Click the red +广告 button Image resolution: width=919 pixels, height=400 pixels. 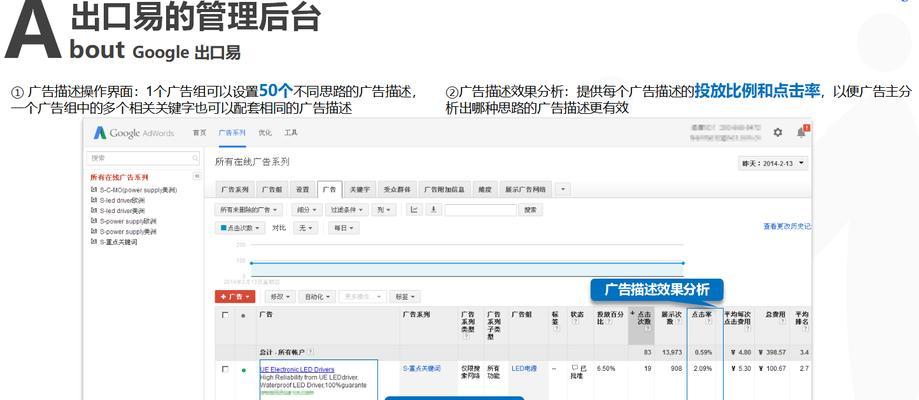click(235, 297)
